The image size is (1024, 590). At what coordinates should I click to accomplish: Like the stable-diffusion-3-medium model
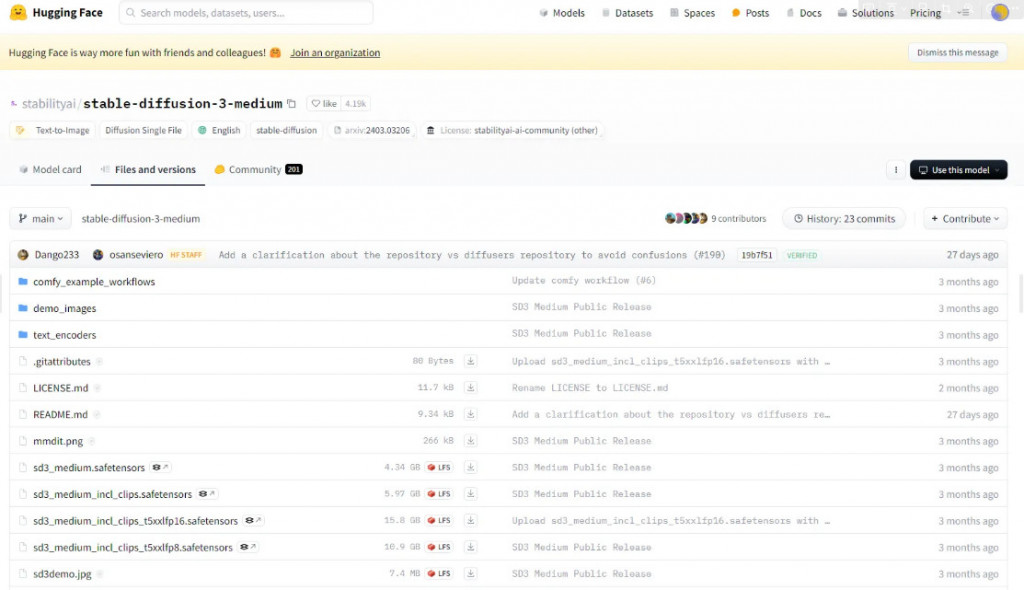pyautogui.click(x=324, y=103)
